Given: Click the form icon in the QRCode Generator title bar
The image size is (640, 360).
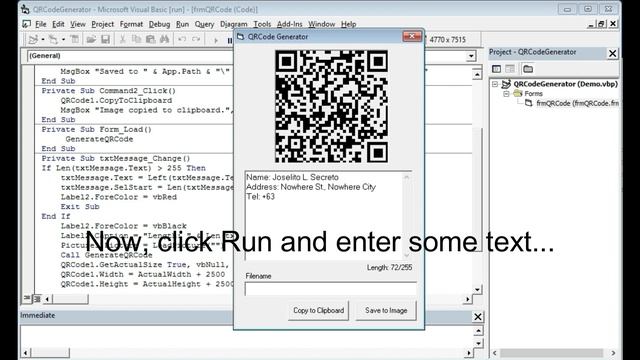Looking at the screenshot, I should point(241,37).
